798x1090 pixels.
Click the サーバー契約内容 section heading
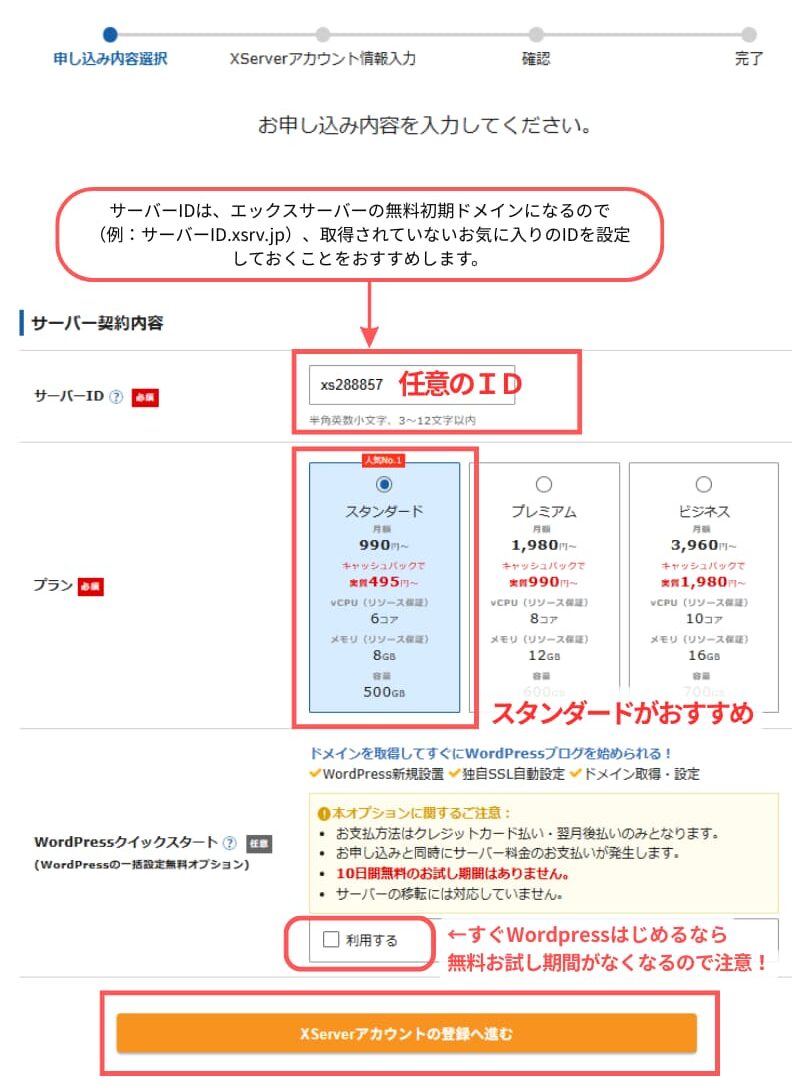pyautogui.click(x=97, y=323)
